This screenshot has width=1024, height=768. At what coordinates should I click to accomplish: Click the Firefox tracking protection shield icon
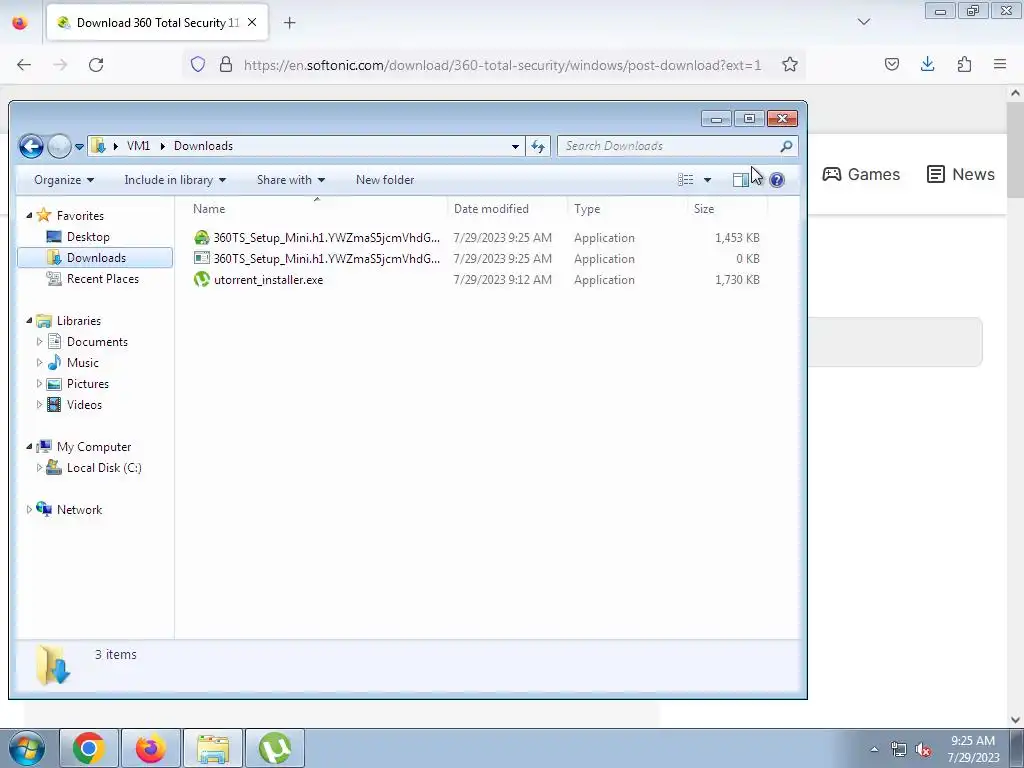(198, 65)
